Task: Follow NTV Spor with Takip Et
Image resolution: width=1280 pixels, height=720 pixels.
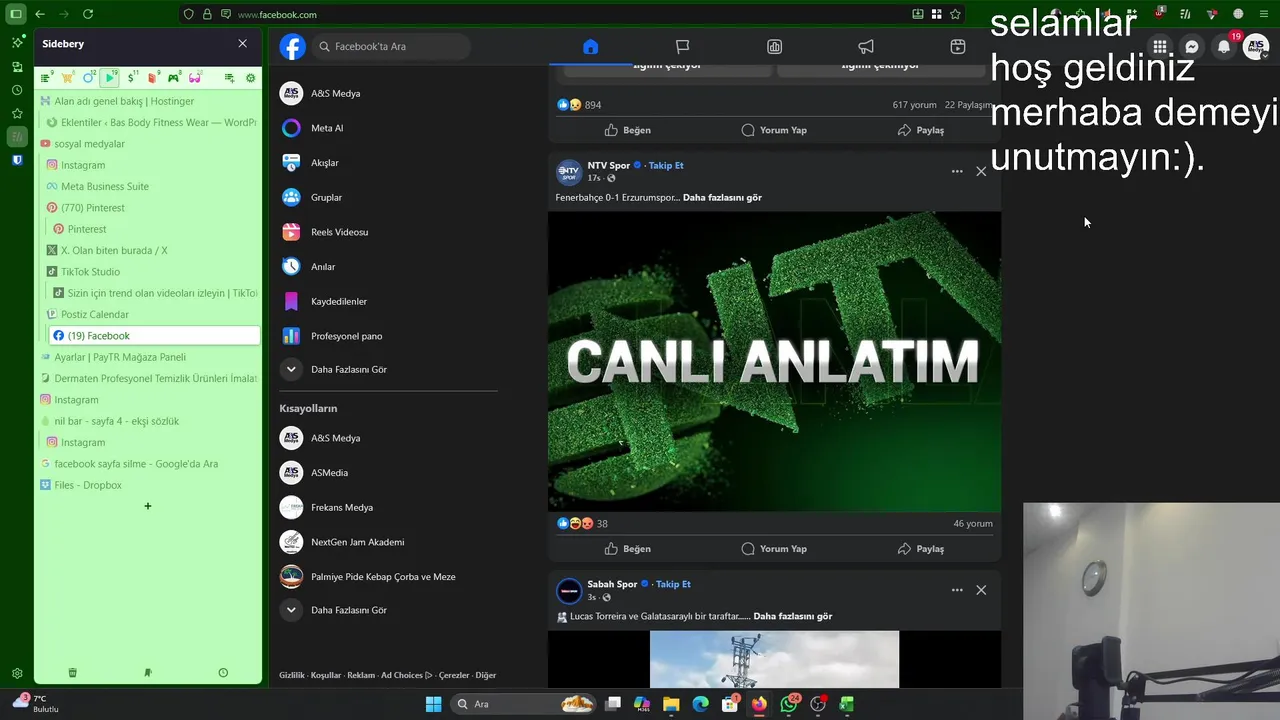Action: pos(666,165)
